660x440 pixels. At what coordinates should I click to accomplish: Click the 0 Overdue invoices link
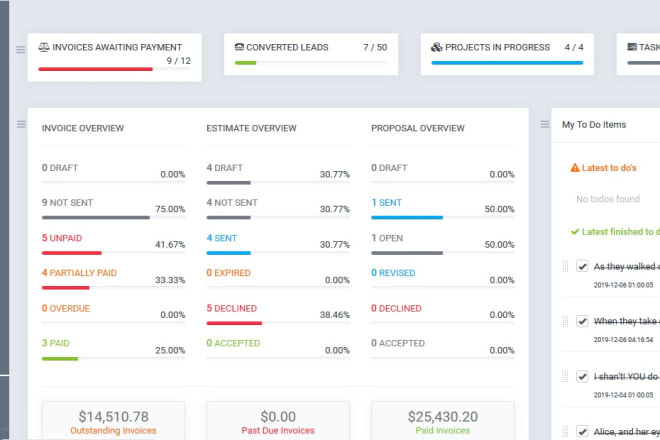pyautogui.click(x=66, y=308)
